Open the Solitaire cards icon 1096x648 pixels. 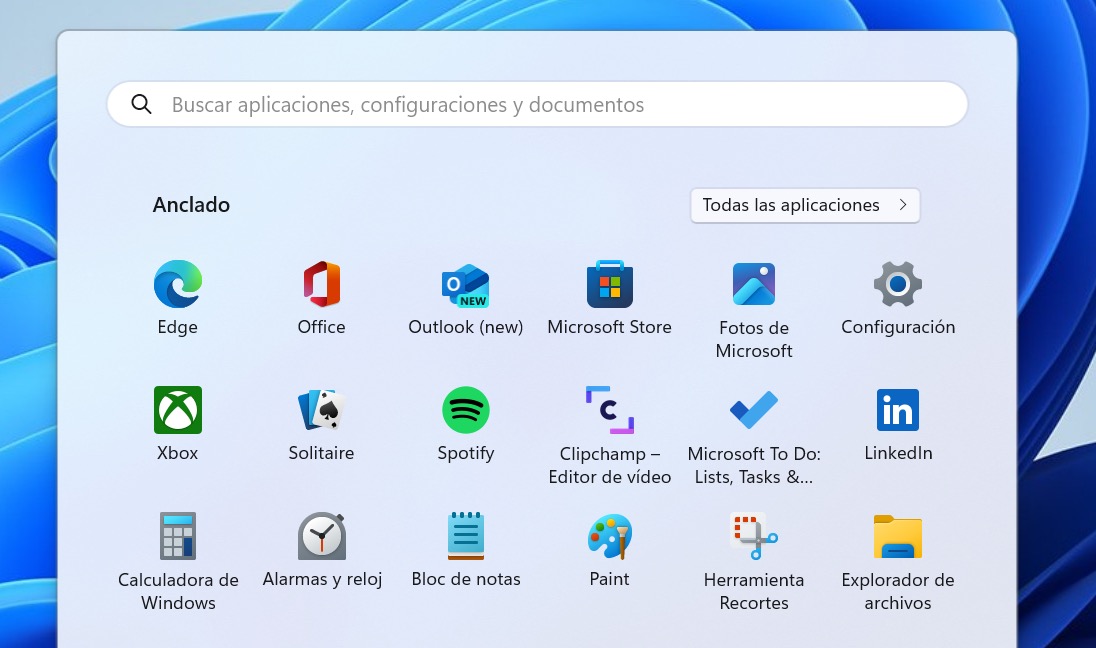(322, 410)
